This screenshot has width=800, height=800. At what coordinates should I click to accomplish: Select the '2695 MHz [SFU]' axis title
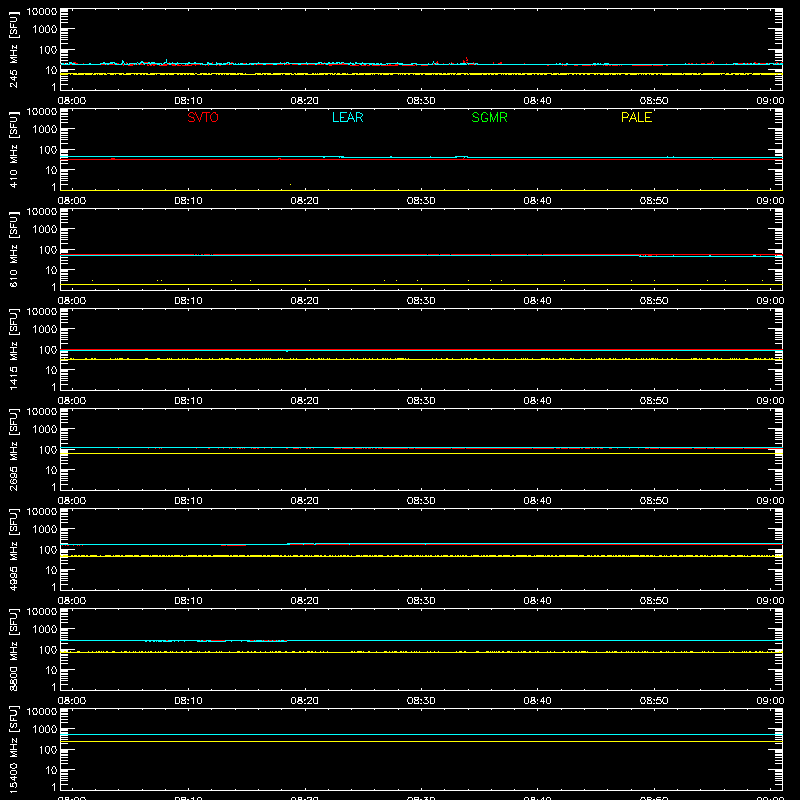(14, 449)
